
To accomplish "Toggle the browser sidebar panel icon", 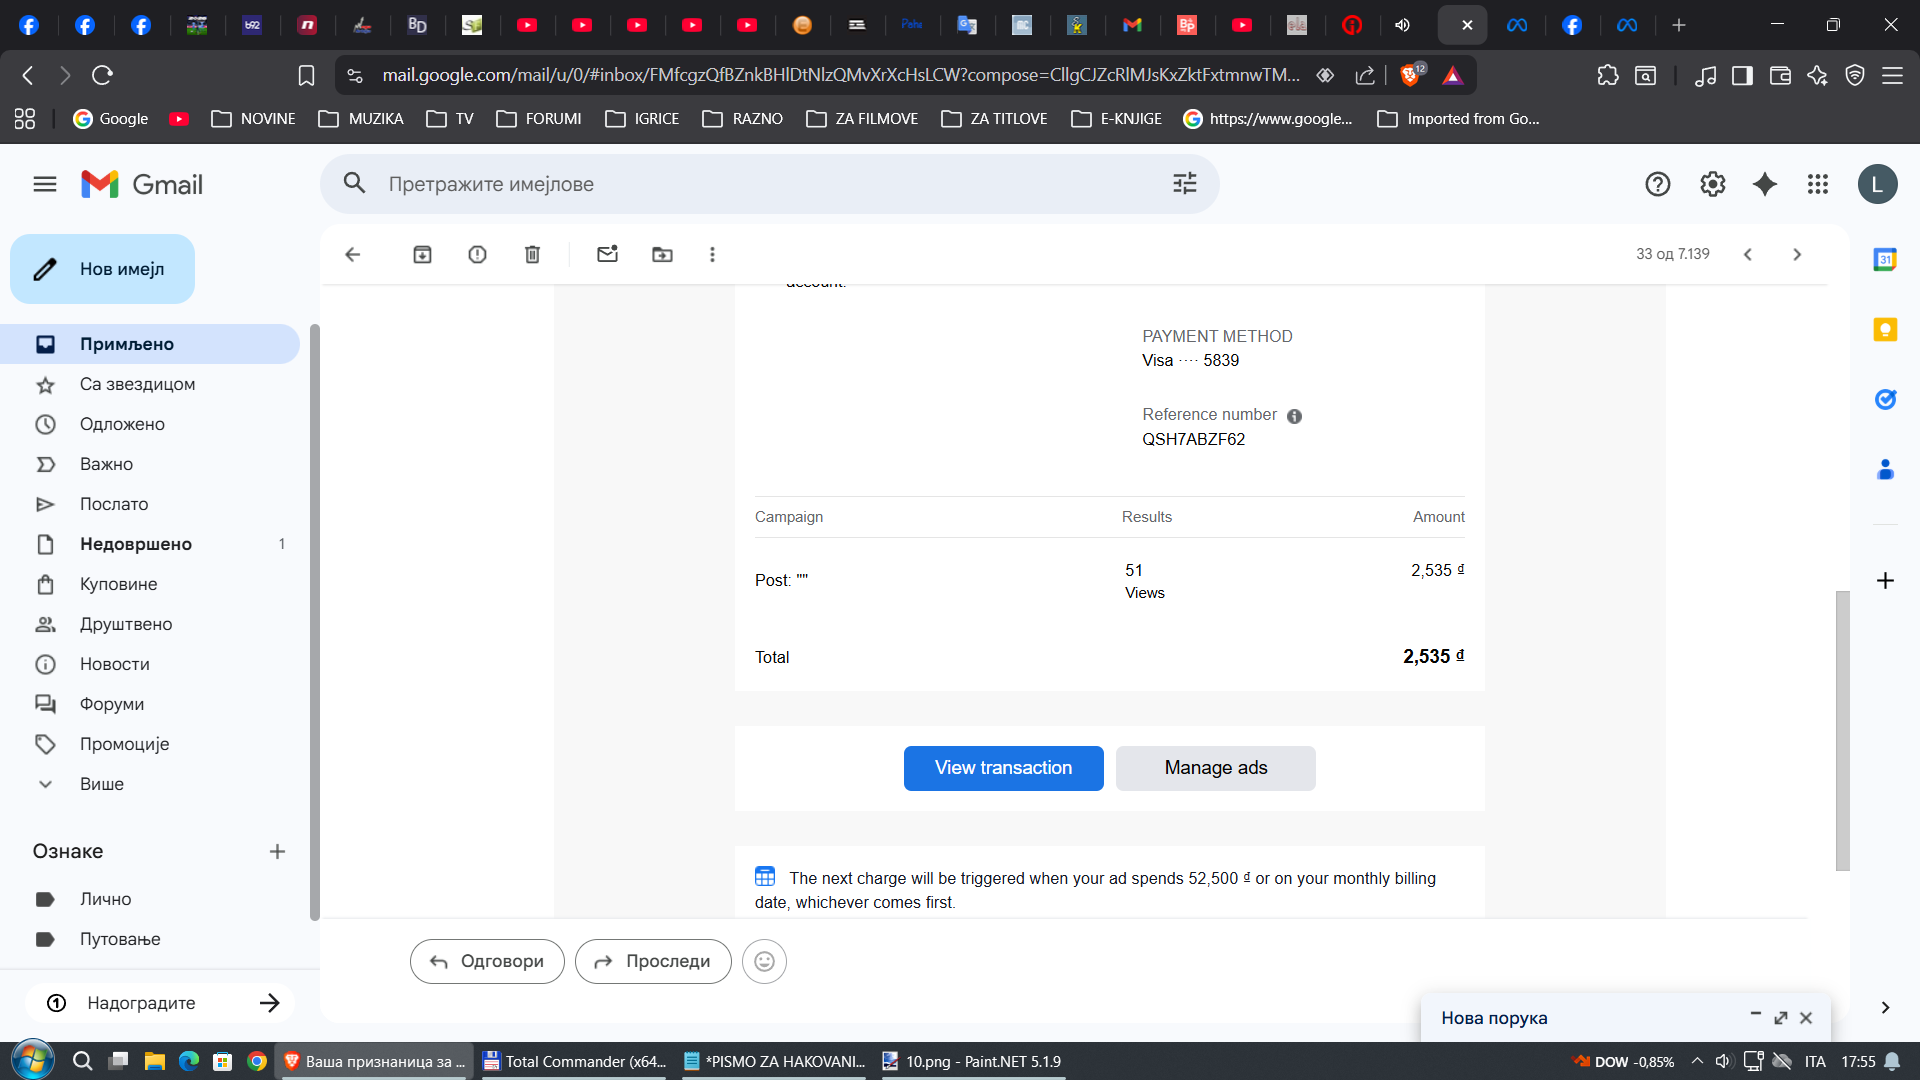I will point(1742,75).
